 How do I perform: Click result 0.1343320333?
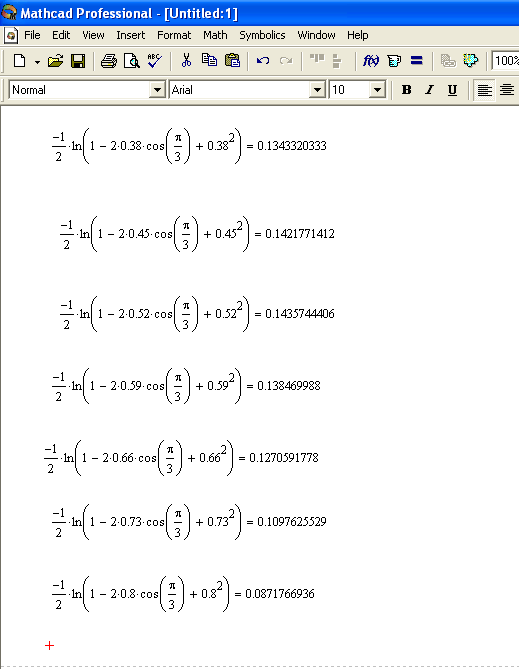point(292,146)
